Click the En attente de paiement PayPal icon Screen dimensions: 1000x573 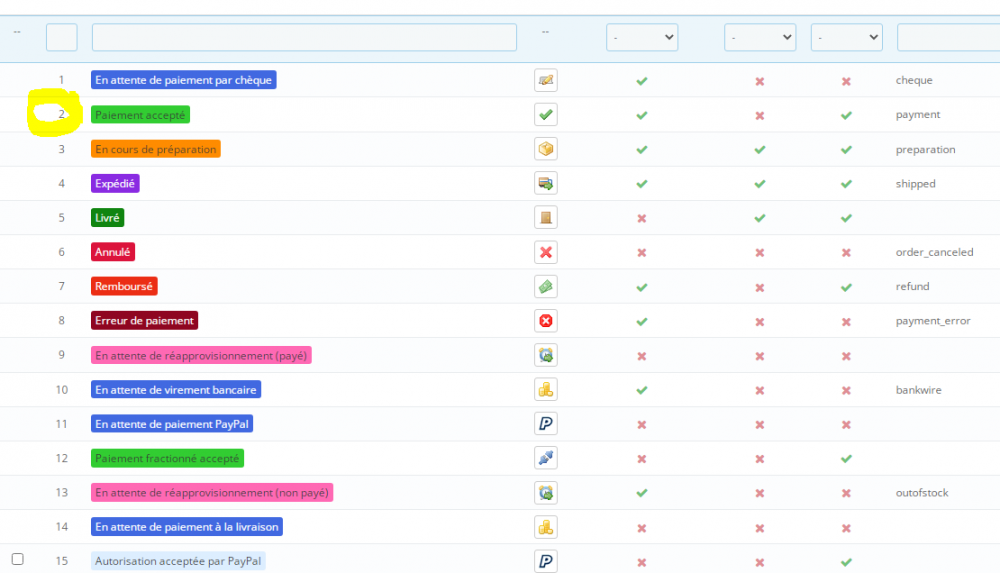click(x=546, y=424)
